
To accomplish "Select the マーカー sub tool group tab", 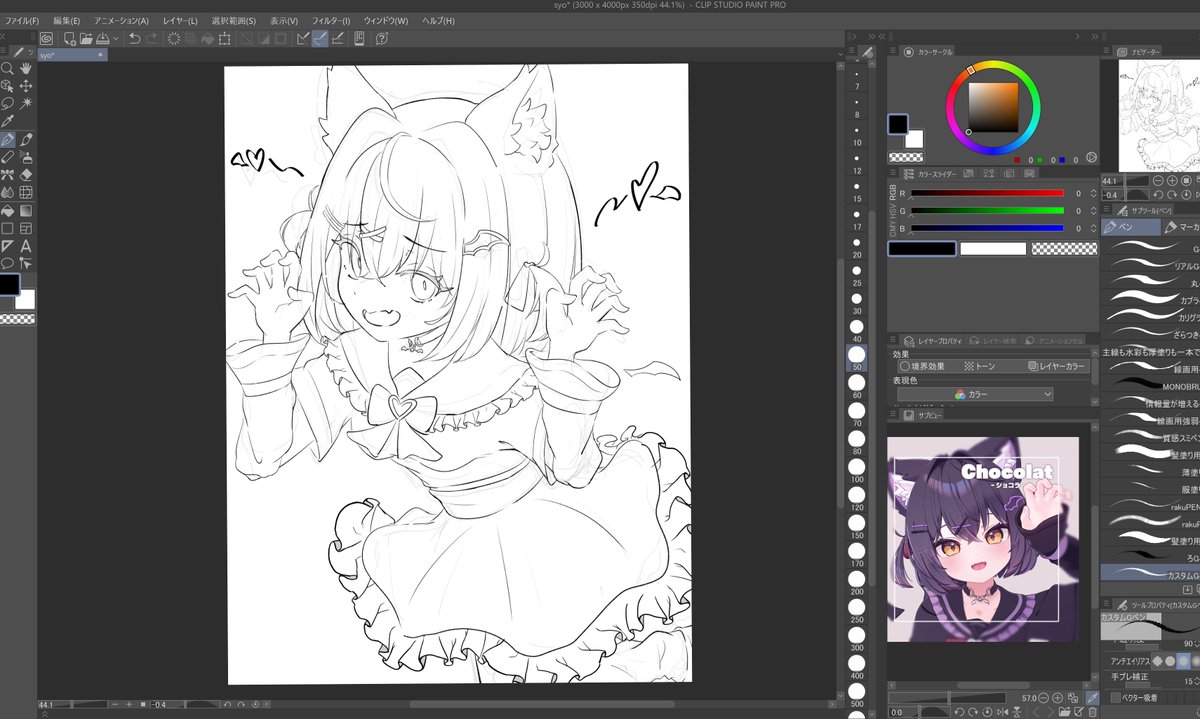I will point(1181,227).
